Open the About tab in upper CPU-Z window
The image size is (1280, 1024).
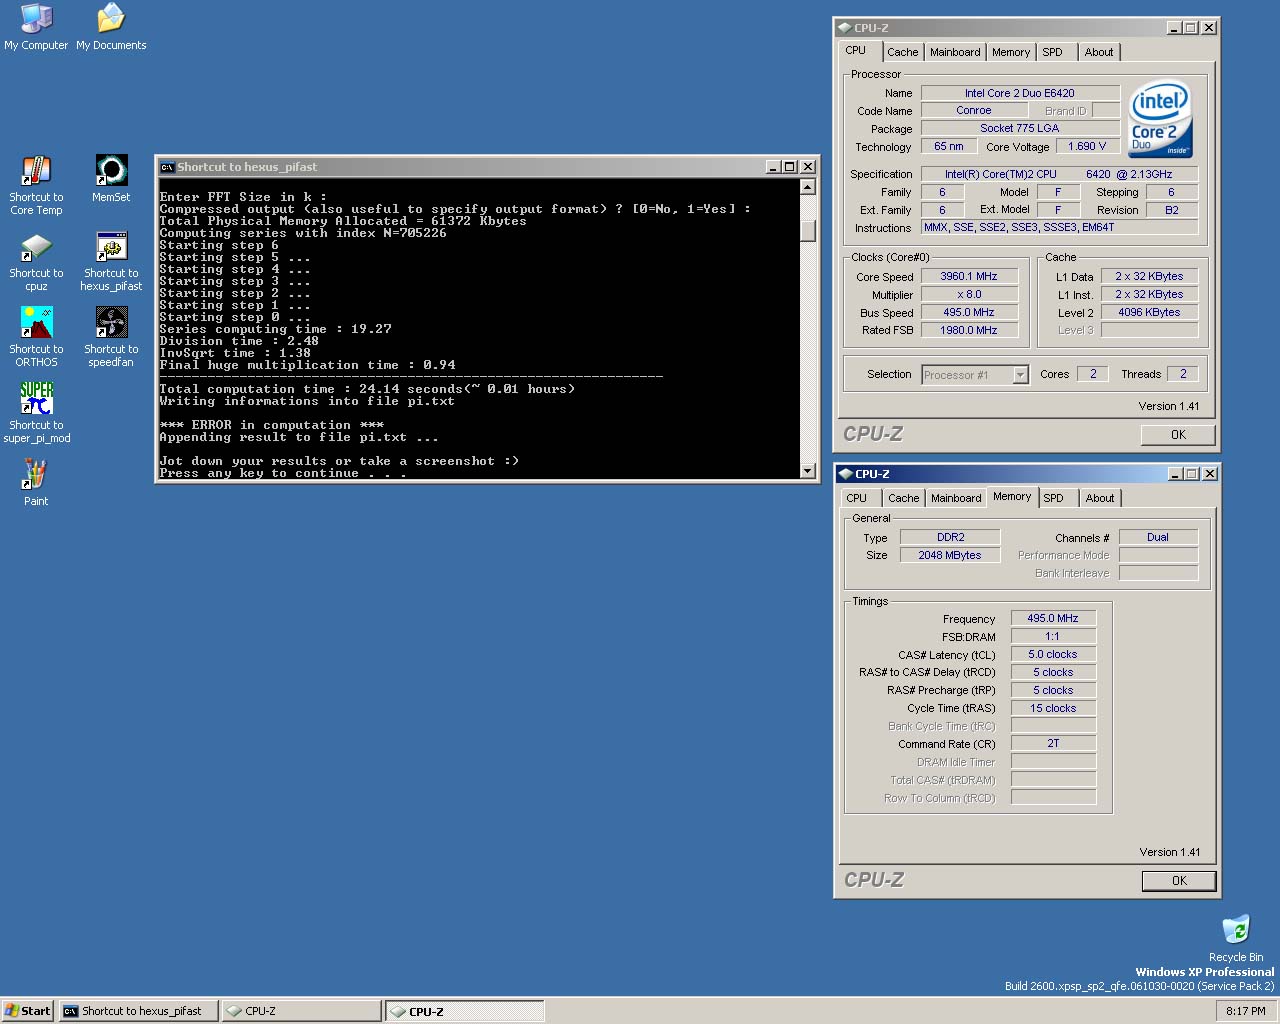click(1099, 52)
